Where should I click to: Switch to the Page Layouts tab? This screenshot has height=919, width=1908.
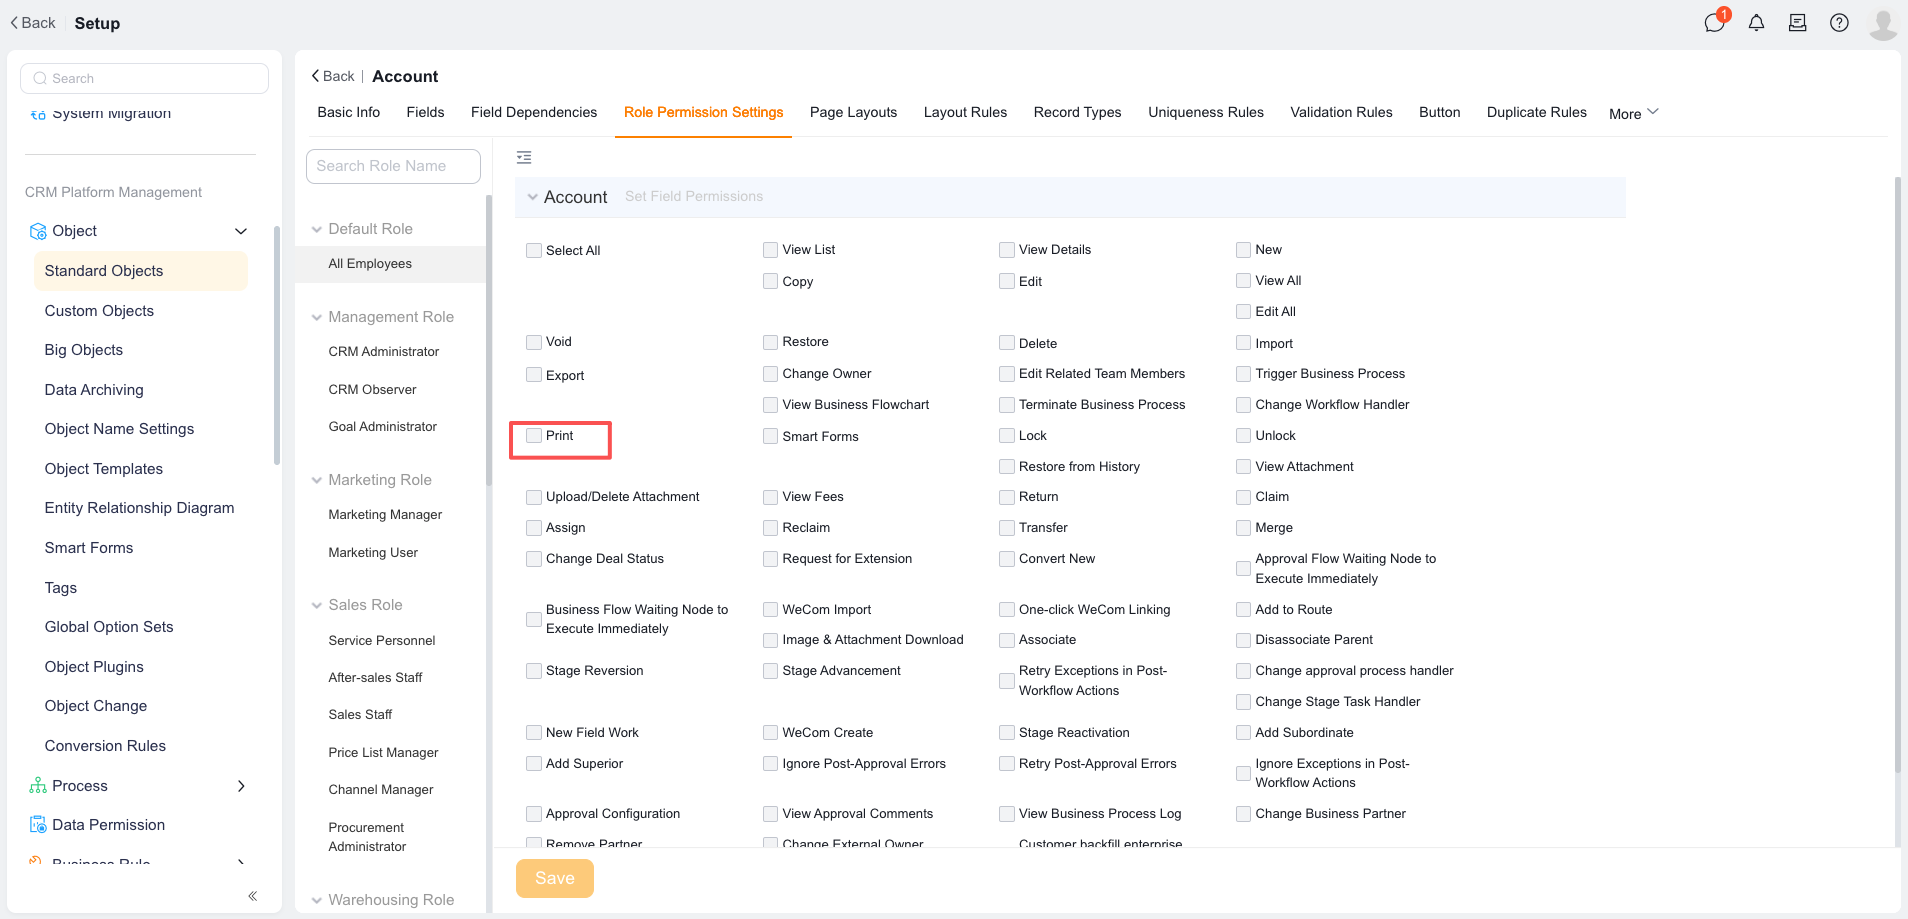[853, 112]
